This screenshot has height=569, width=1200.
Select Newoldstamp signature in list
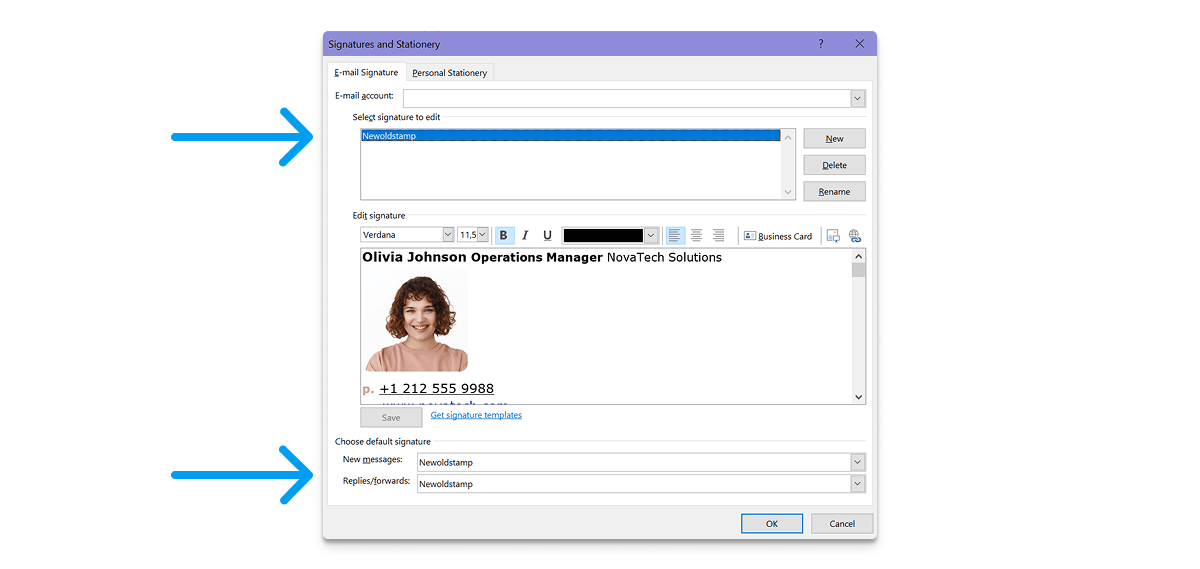[570, 136]
